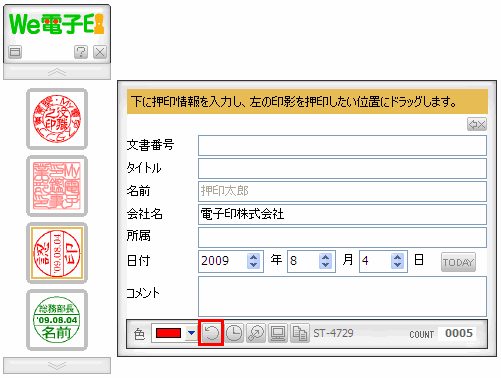The image size is (501, 378).
Task: Click the We電子印 logo
Action: (57, 24)
